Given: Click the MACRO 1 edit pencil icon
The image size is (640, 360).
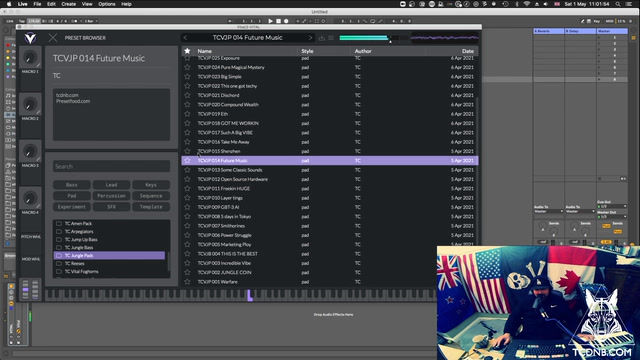Looking at the screenshot, I should coord(38,65).
